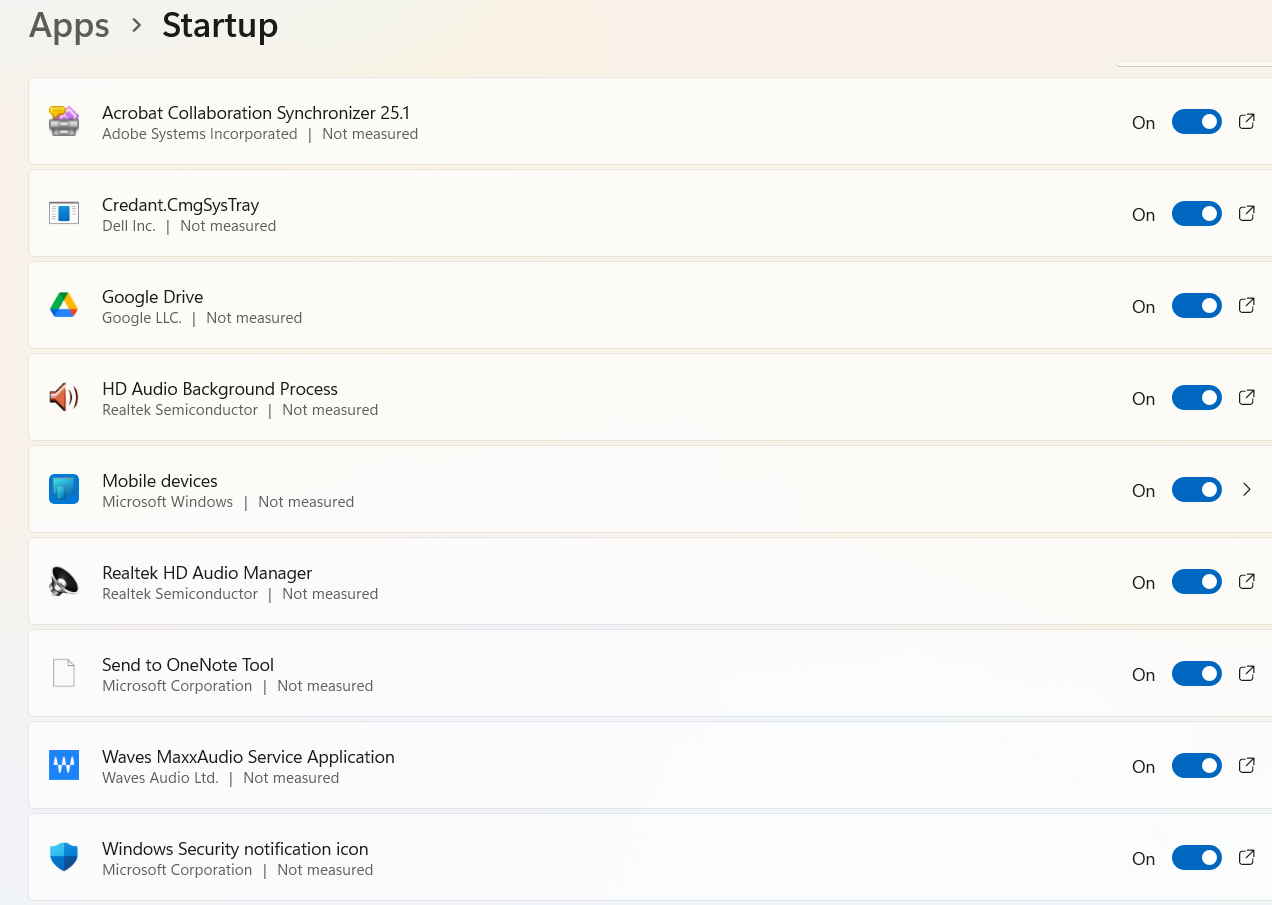Open external link icon for Google Drive
This screenshot has width=1272, height=905.
(x=1247, y=305)
